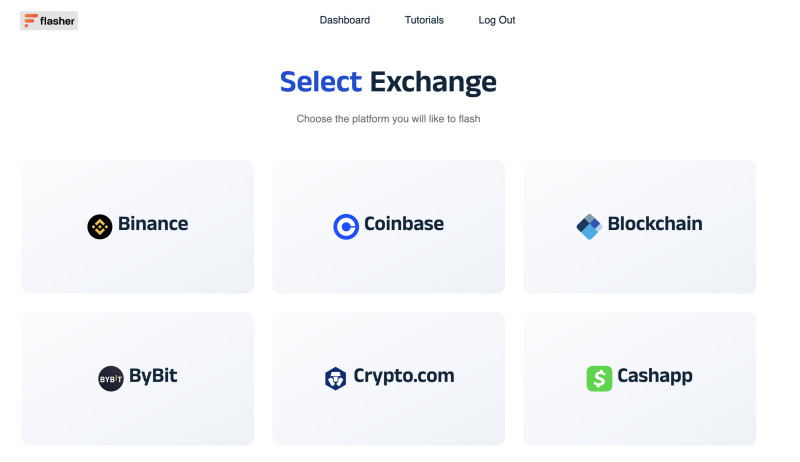The width and height of the screenshot is (800, 462).
Task: Pick the Cashapp exchange name label
Action: [x=655, y=377]
